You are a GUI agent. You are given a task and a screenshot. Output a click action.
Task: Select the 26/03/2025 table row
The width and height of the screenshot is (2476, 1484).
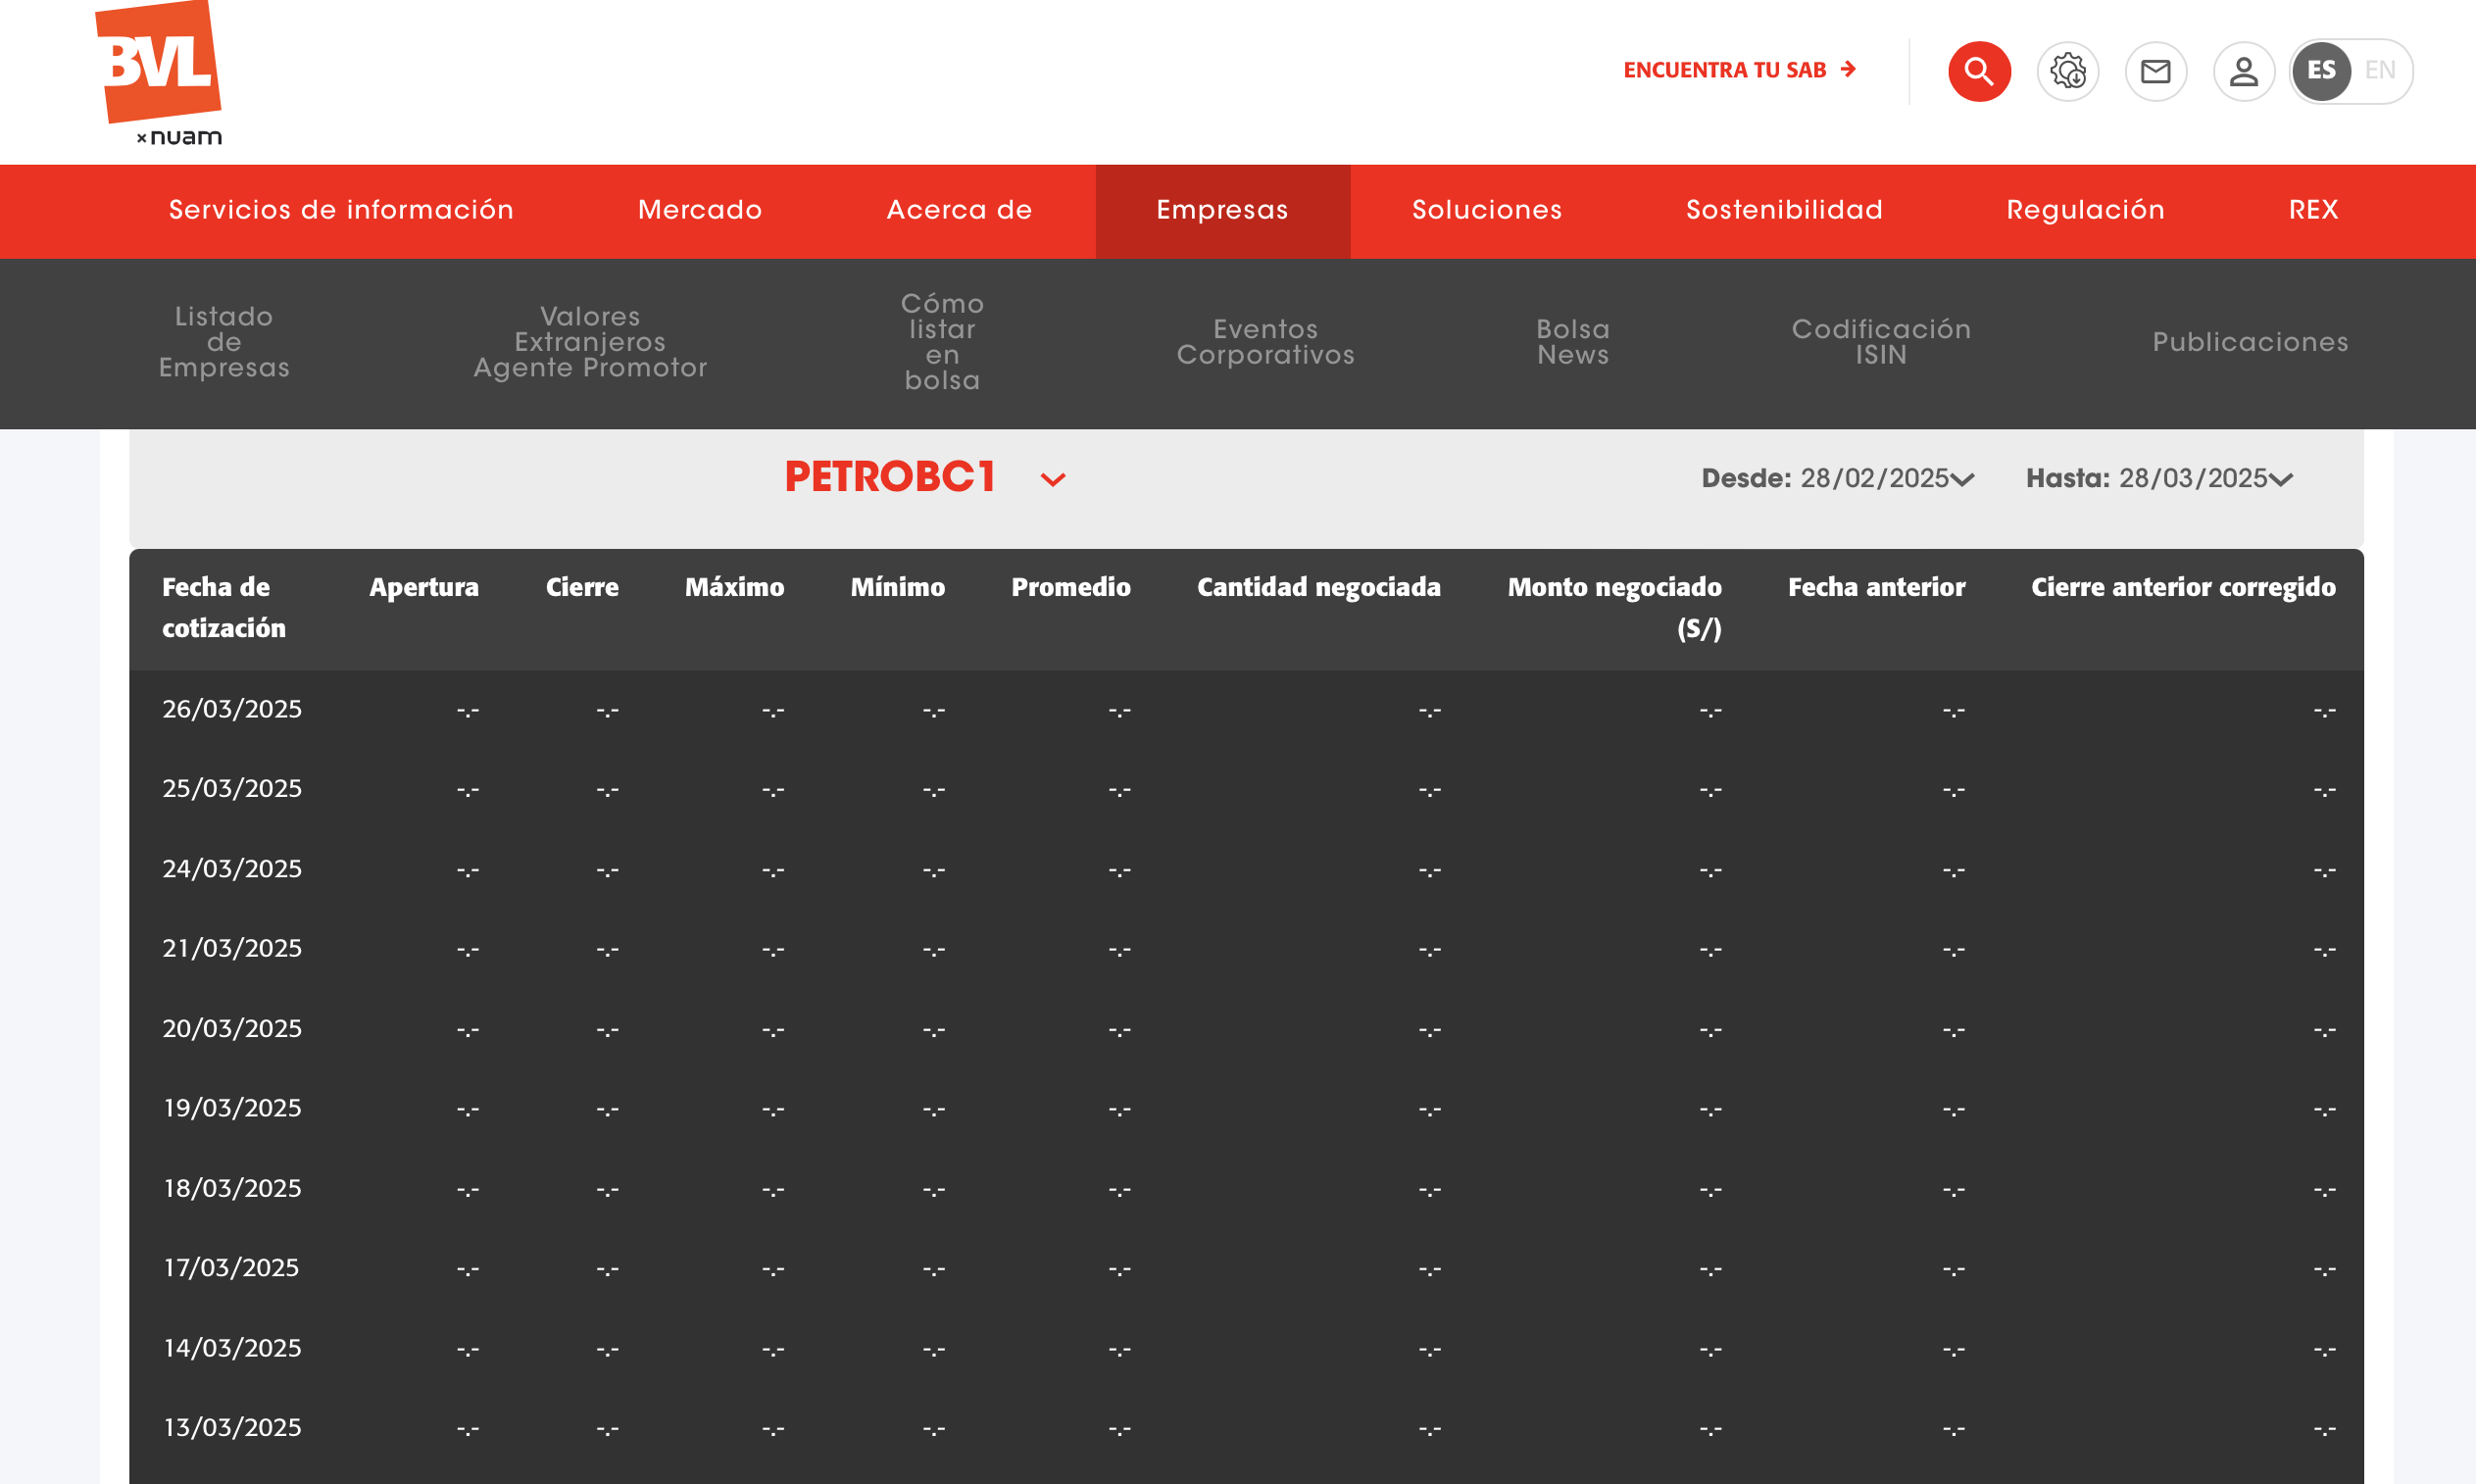pyautogui.click(x=232, y=709)
